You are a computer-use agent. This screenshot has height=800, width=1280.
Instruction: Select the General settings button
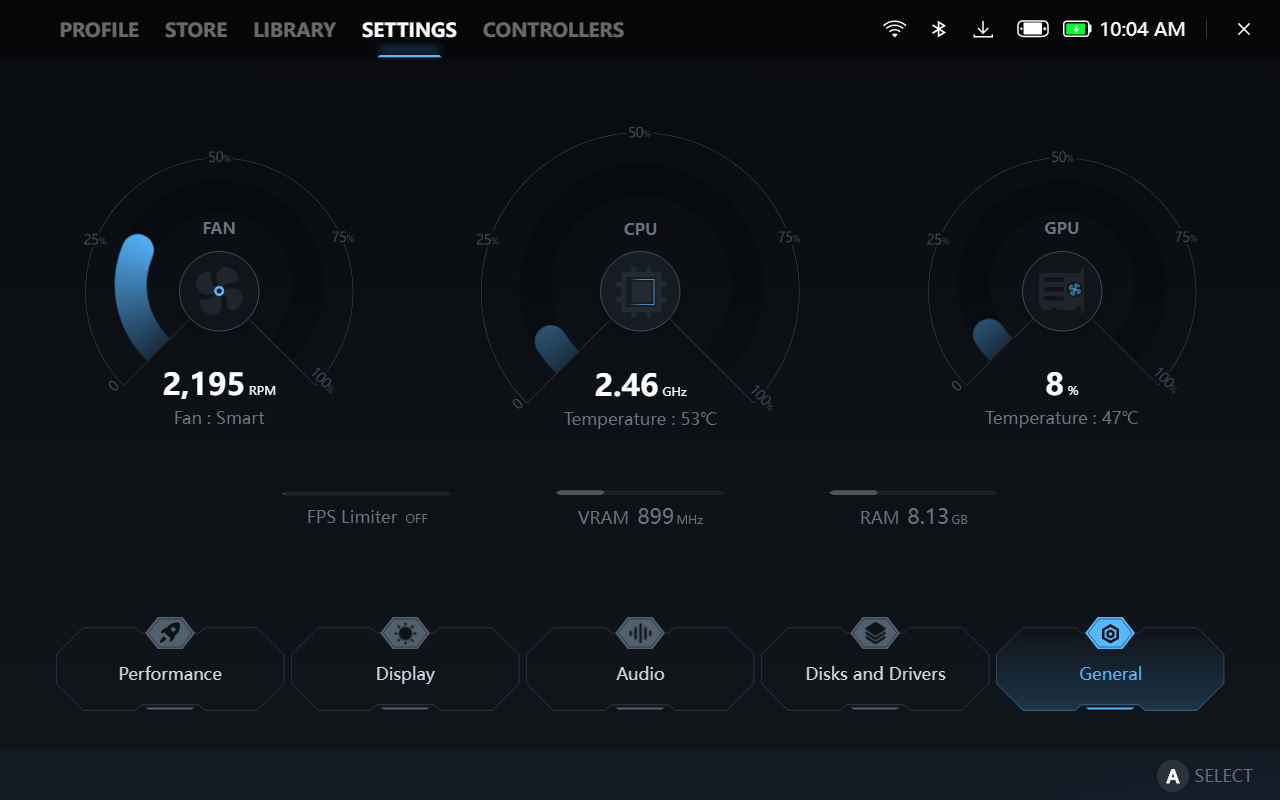1110,673
